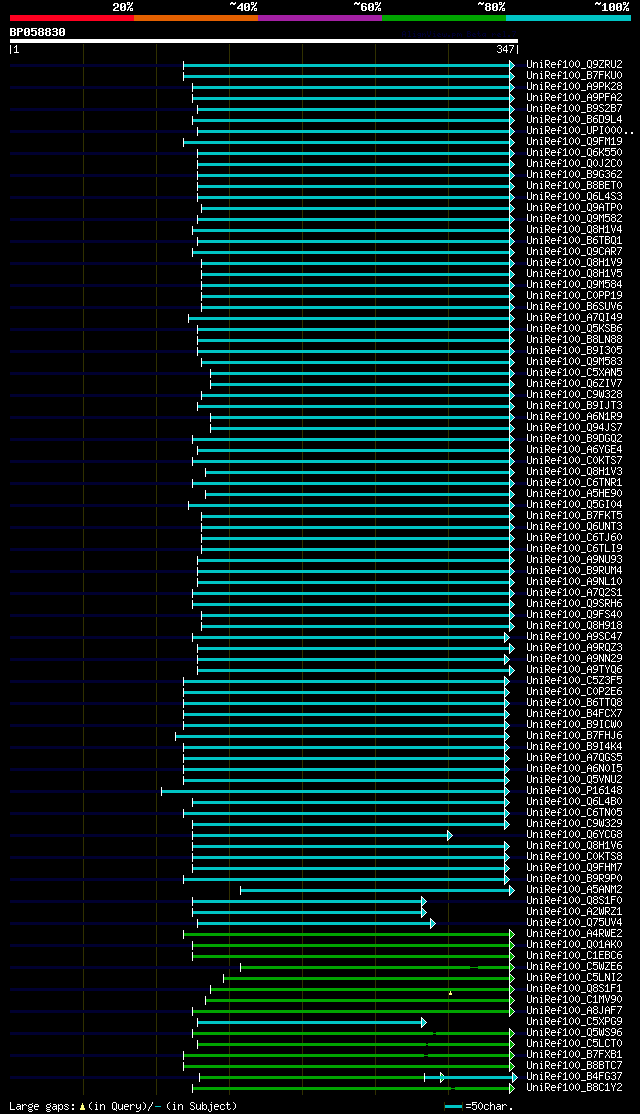Click the cyan ~100% identity legend segment
The height and width of the screenshot is (1114, 640).
point(568,17)
